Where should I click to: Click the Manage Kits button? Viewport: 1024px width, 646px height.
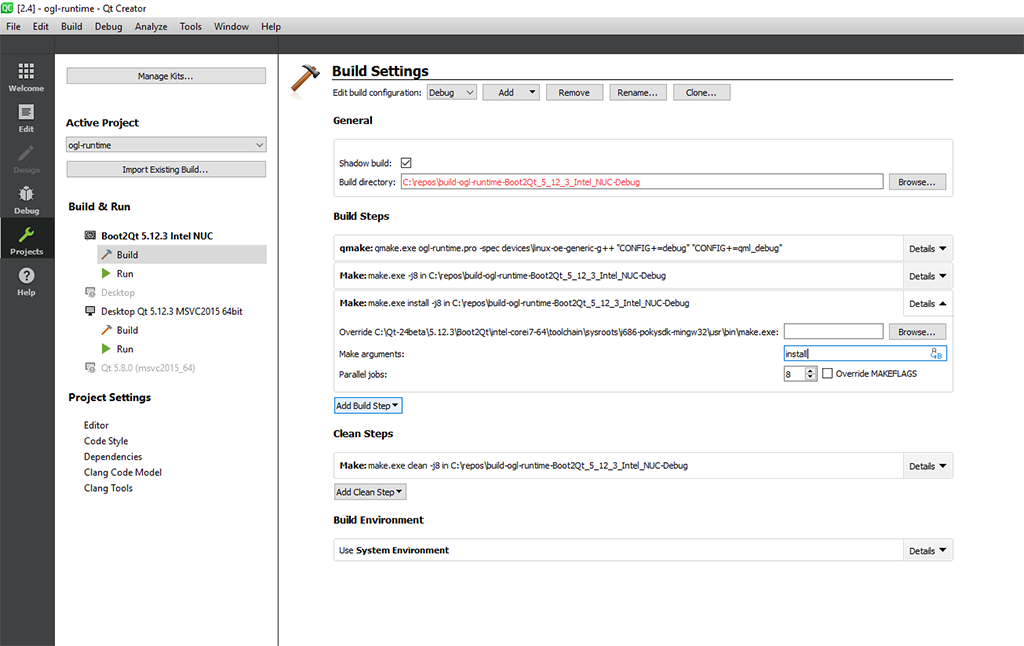coord(166,76)
